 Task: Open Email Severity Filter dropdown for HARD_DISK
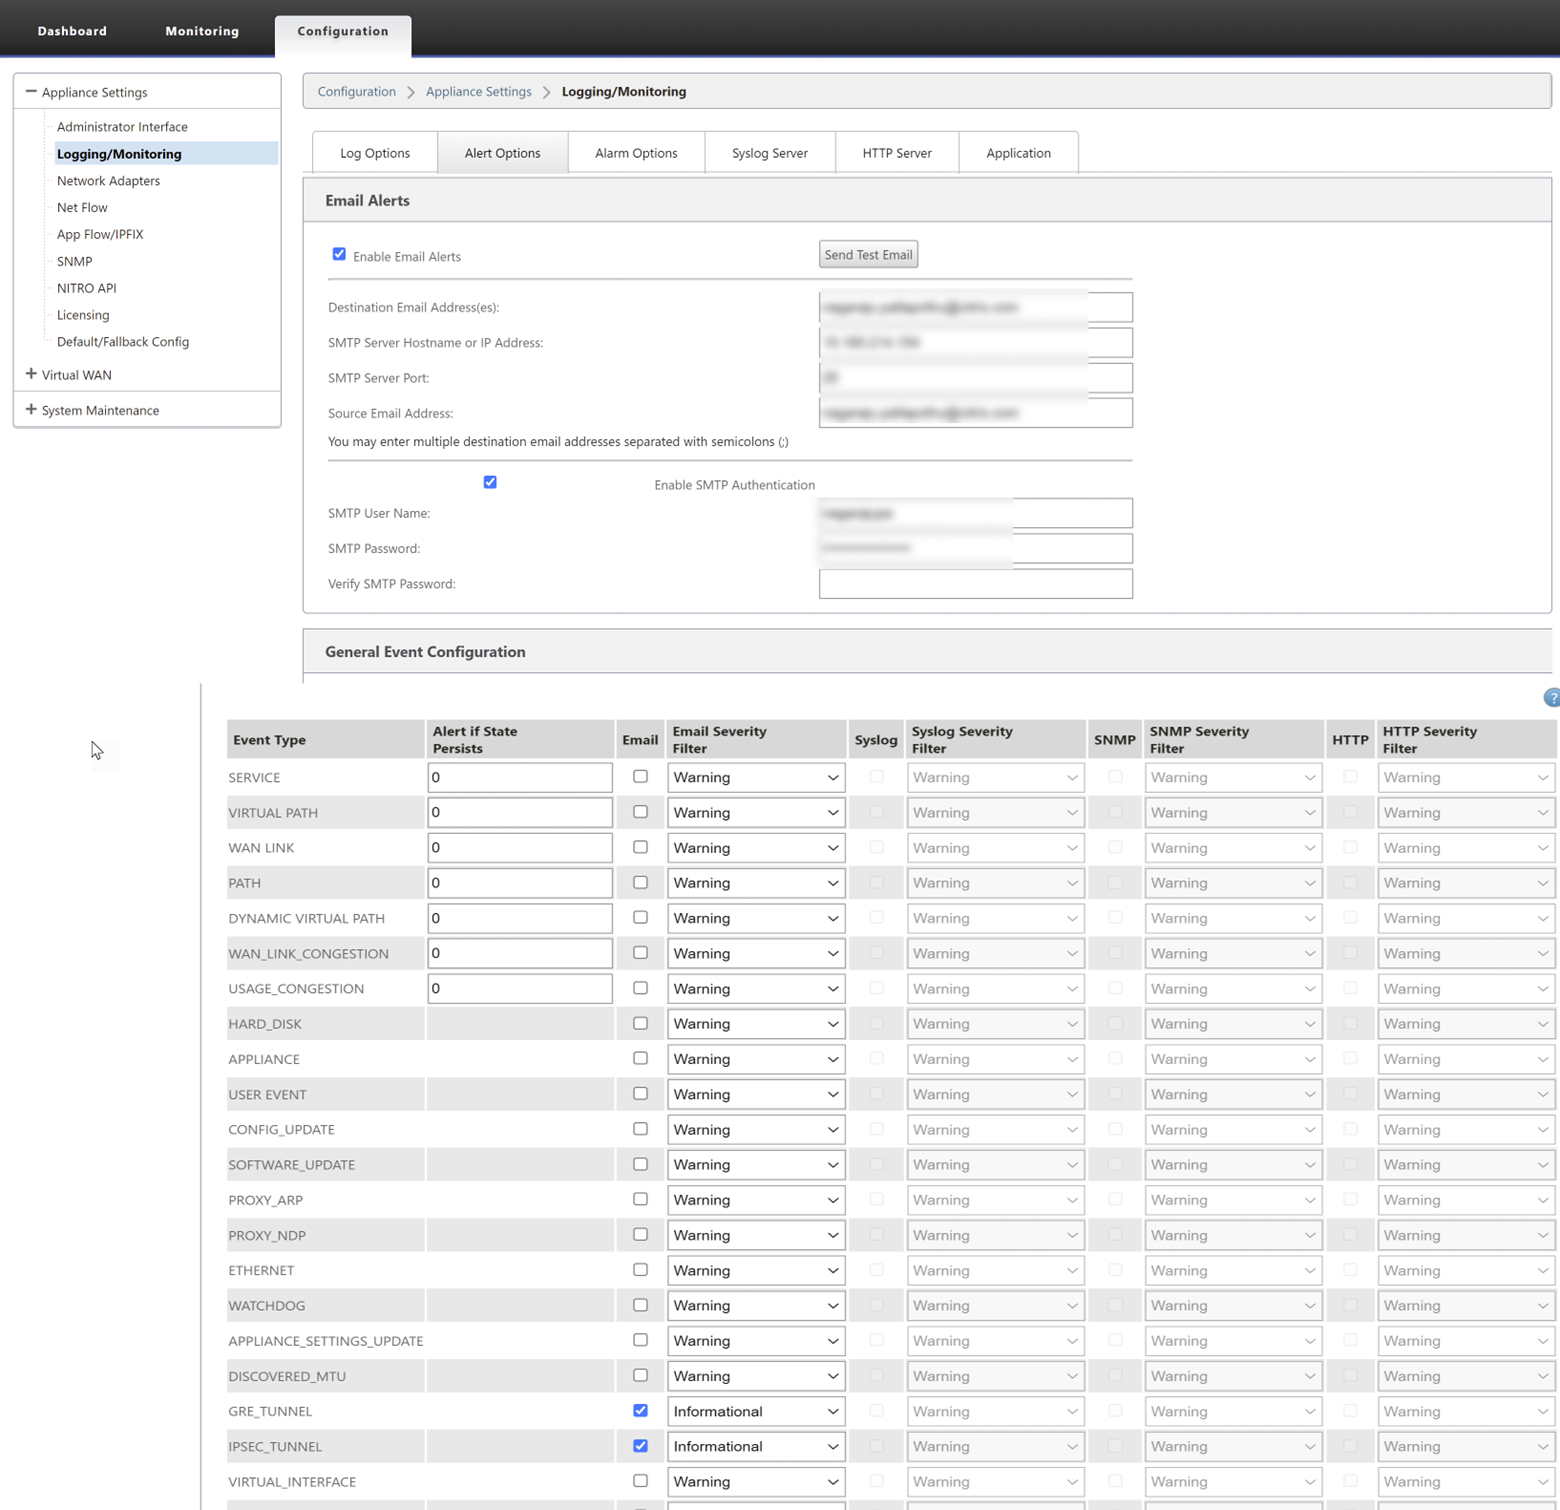756,1024
